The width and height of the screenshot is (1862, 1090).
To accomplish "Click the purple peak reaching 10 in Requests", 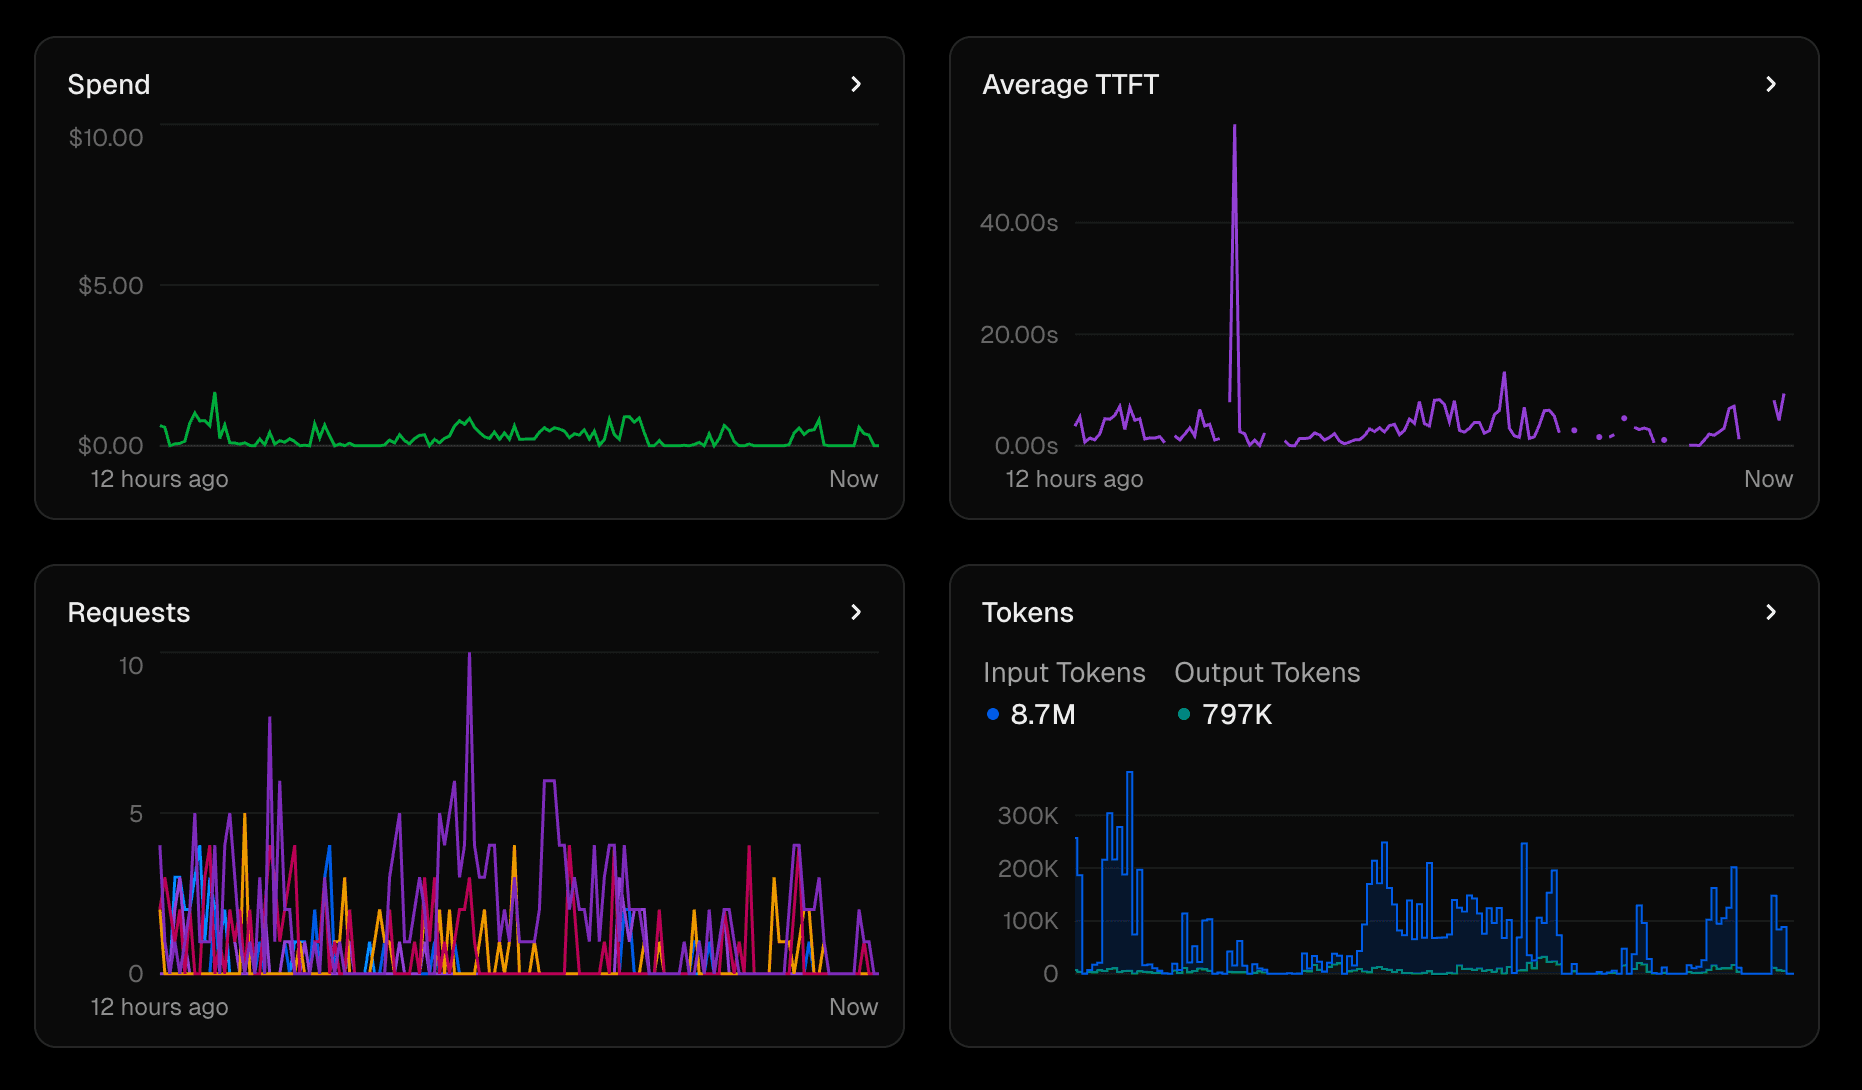I will click(469, 658).
